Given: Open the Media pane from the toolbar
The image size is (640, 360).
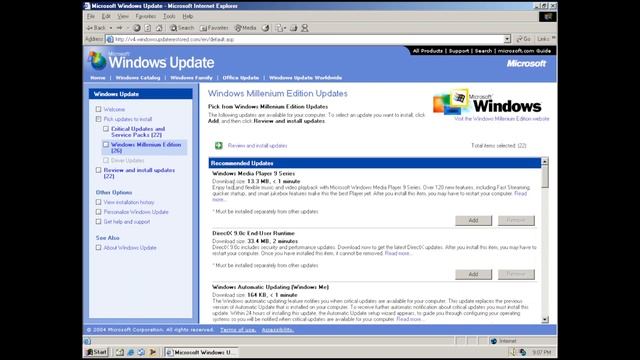Looking at the screenshot, I should (245, 28).
